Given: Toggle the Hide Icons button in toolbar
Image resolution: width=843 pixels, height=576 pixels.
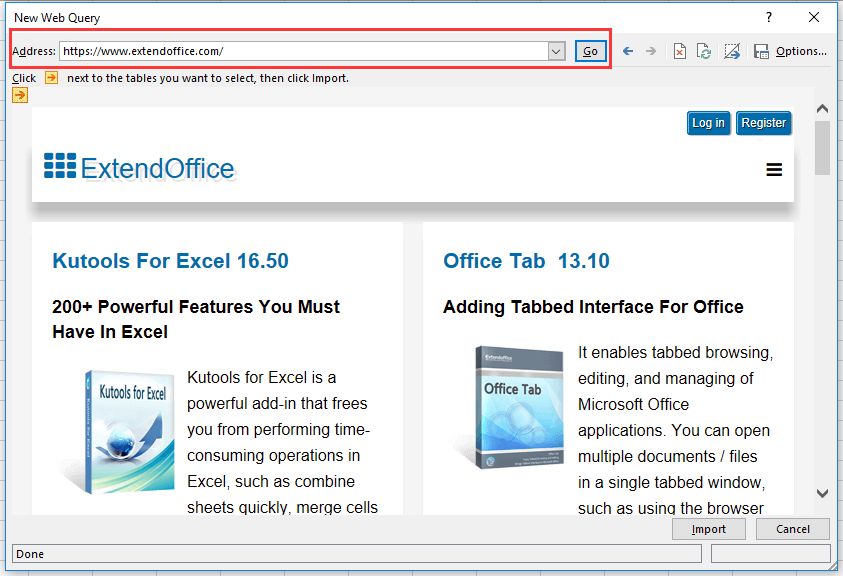Looking at the screenshot, I should [x=731, y=51].
